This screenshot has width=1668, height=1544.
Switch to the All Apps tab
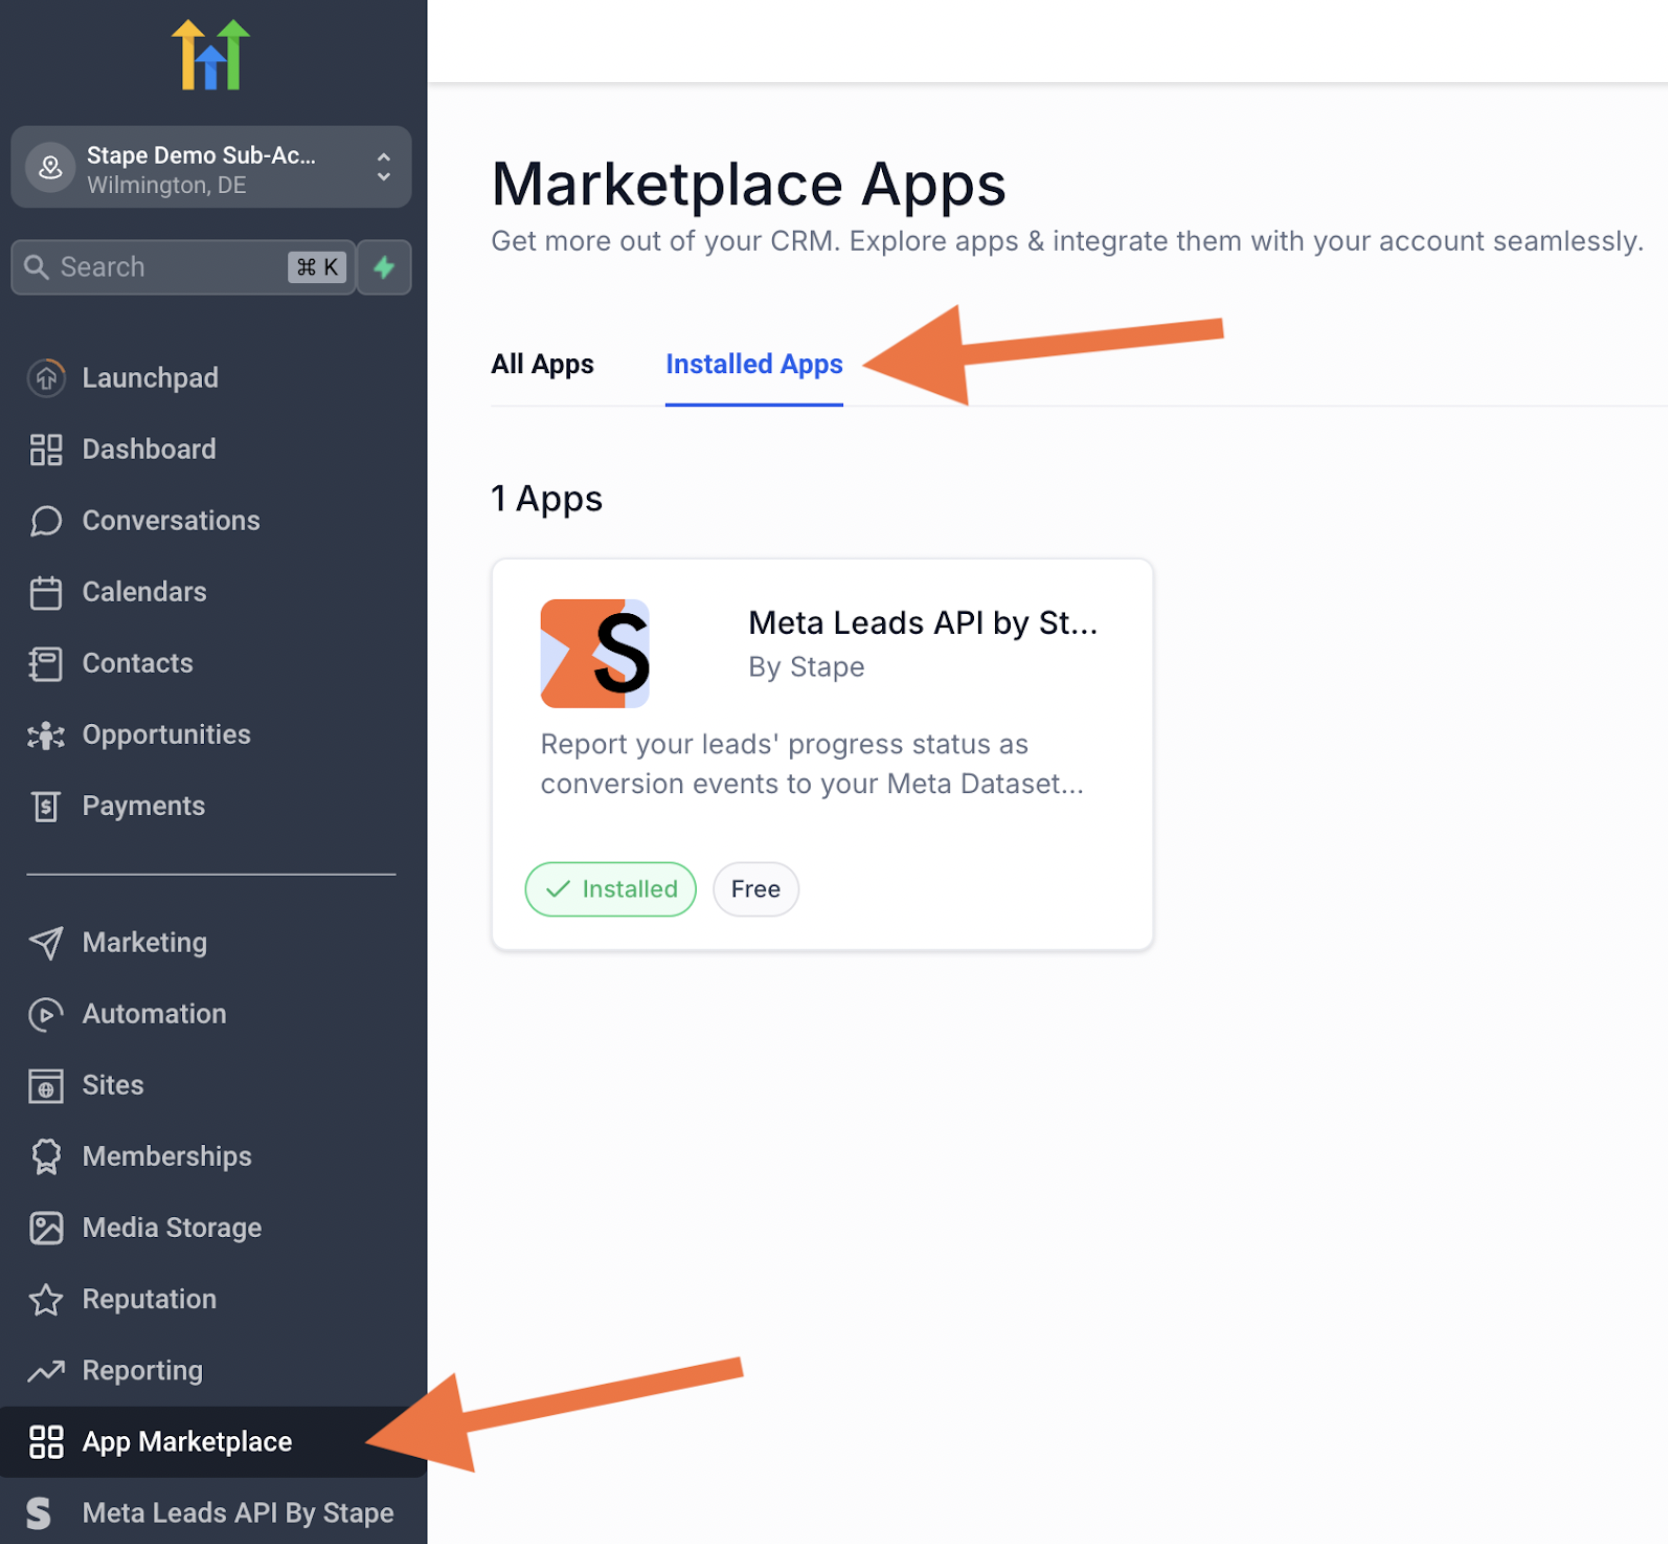(542, 364)
